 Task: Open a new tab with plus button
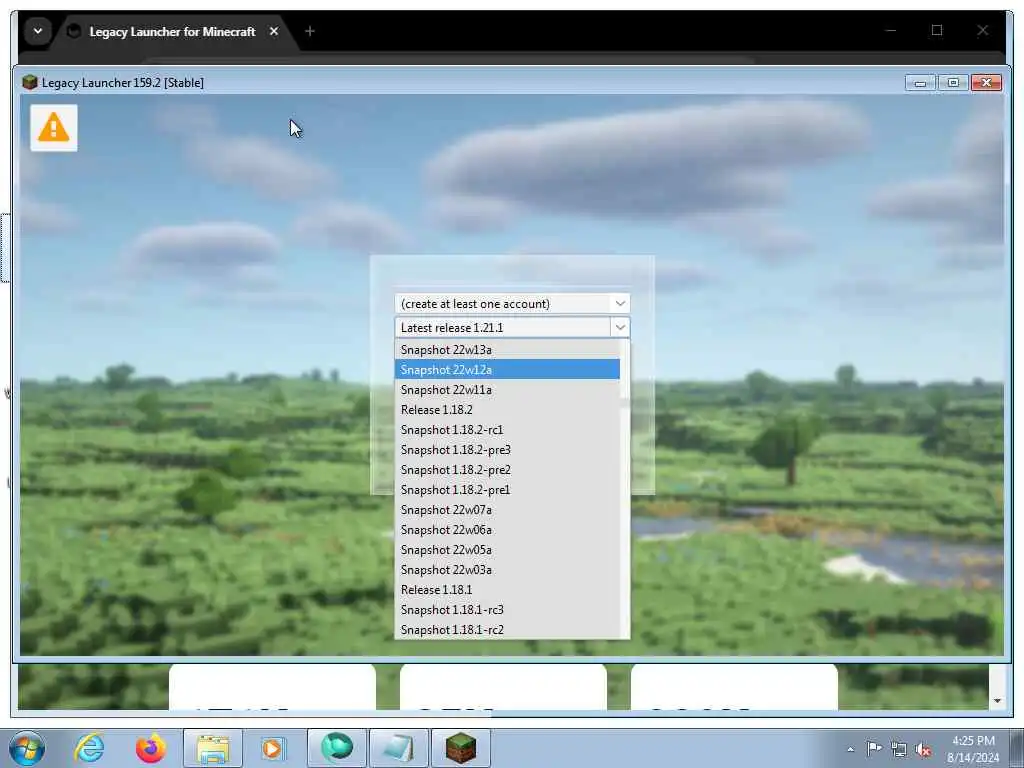pos(310,31)
